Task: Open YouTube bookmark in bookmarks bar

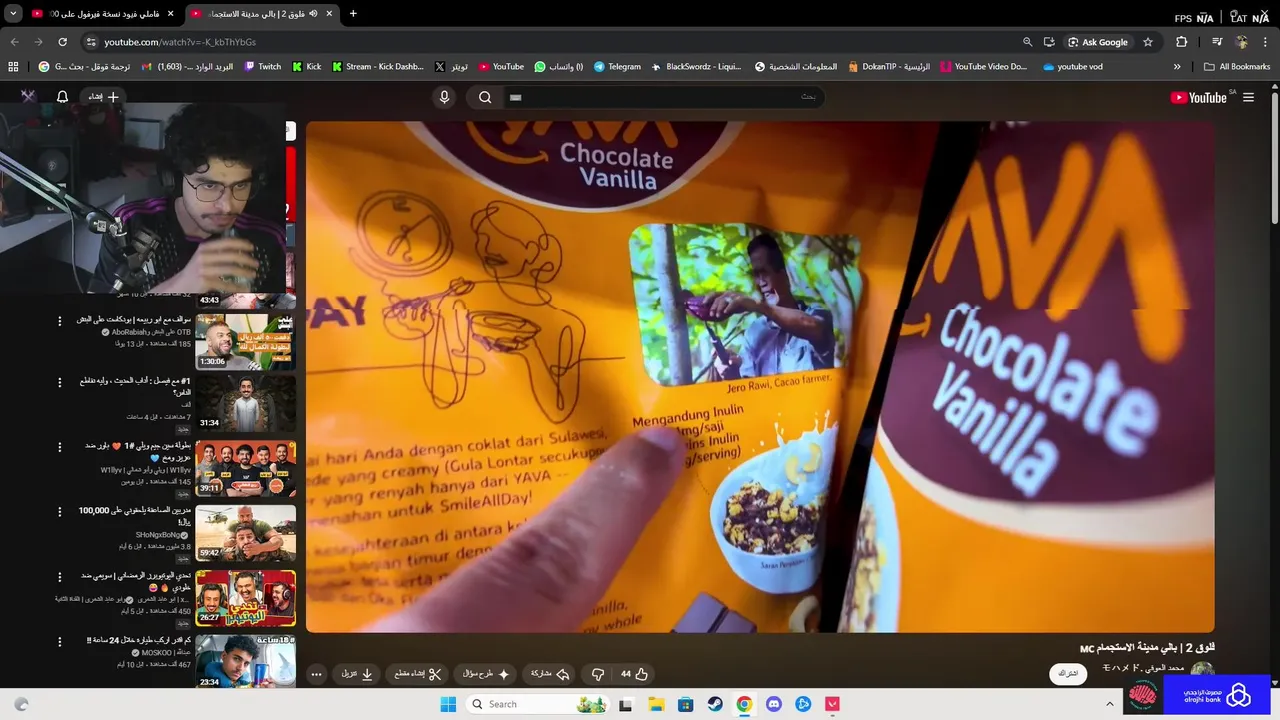Action: click(x=501, y=67)
